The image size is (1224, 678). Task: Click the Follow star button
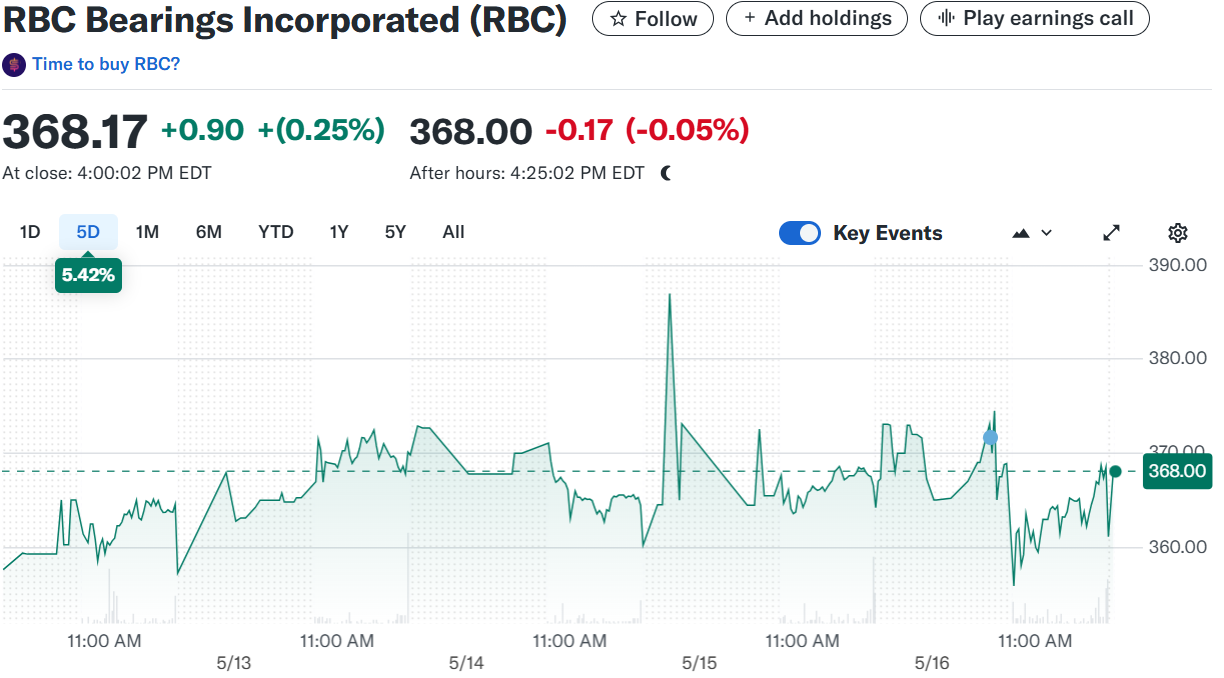653,19
